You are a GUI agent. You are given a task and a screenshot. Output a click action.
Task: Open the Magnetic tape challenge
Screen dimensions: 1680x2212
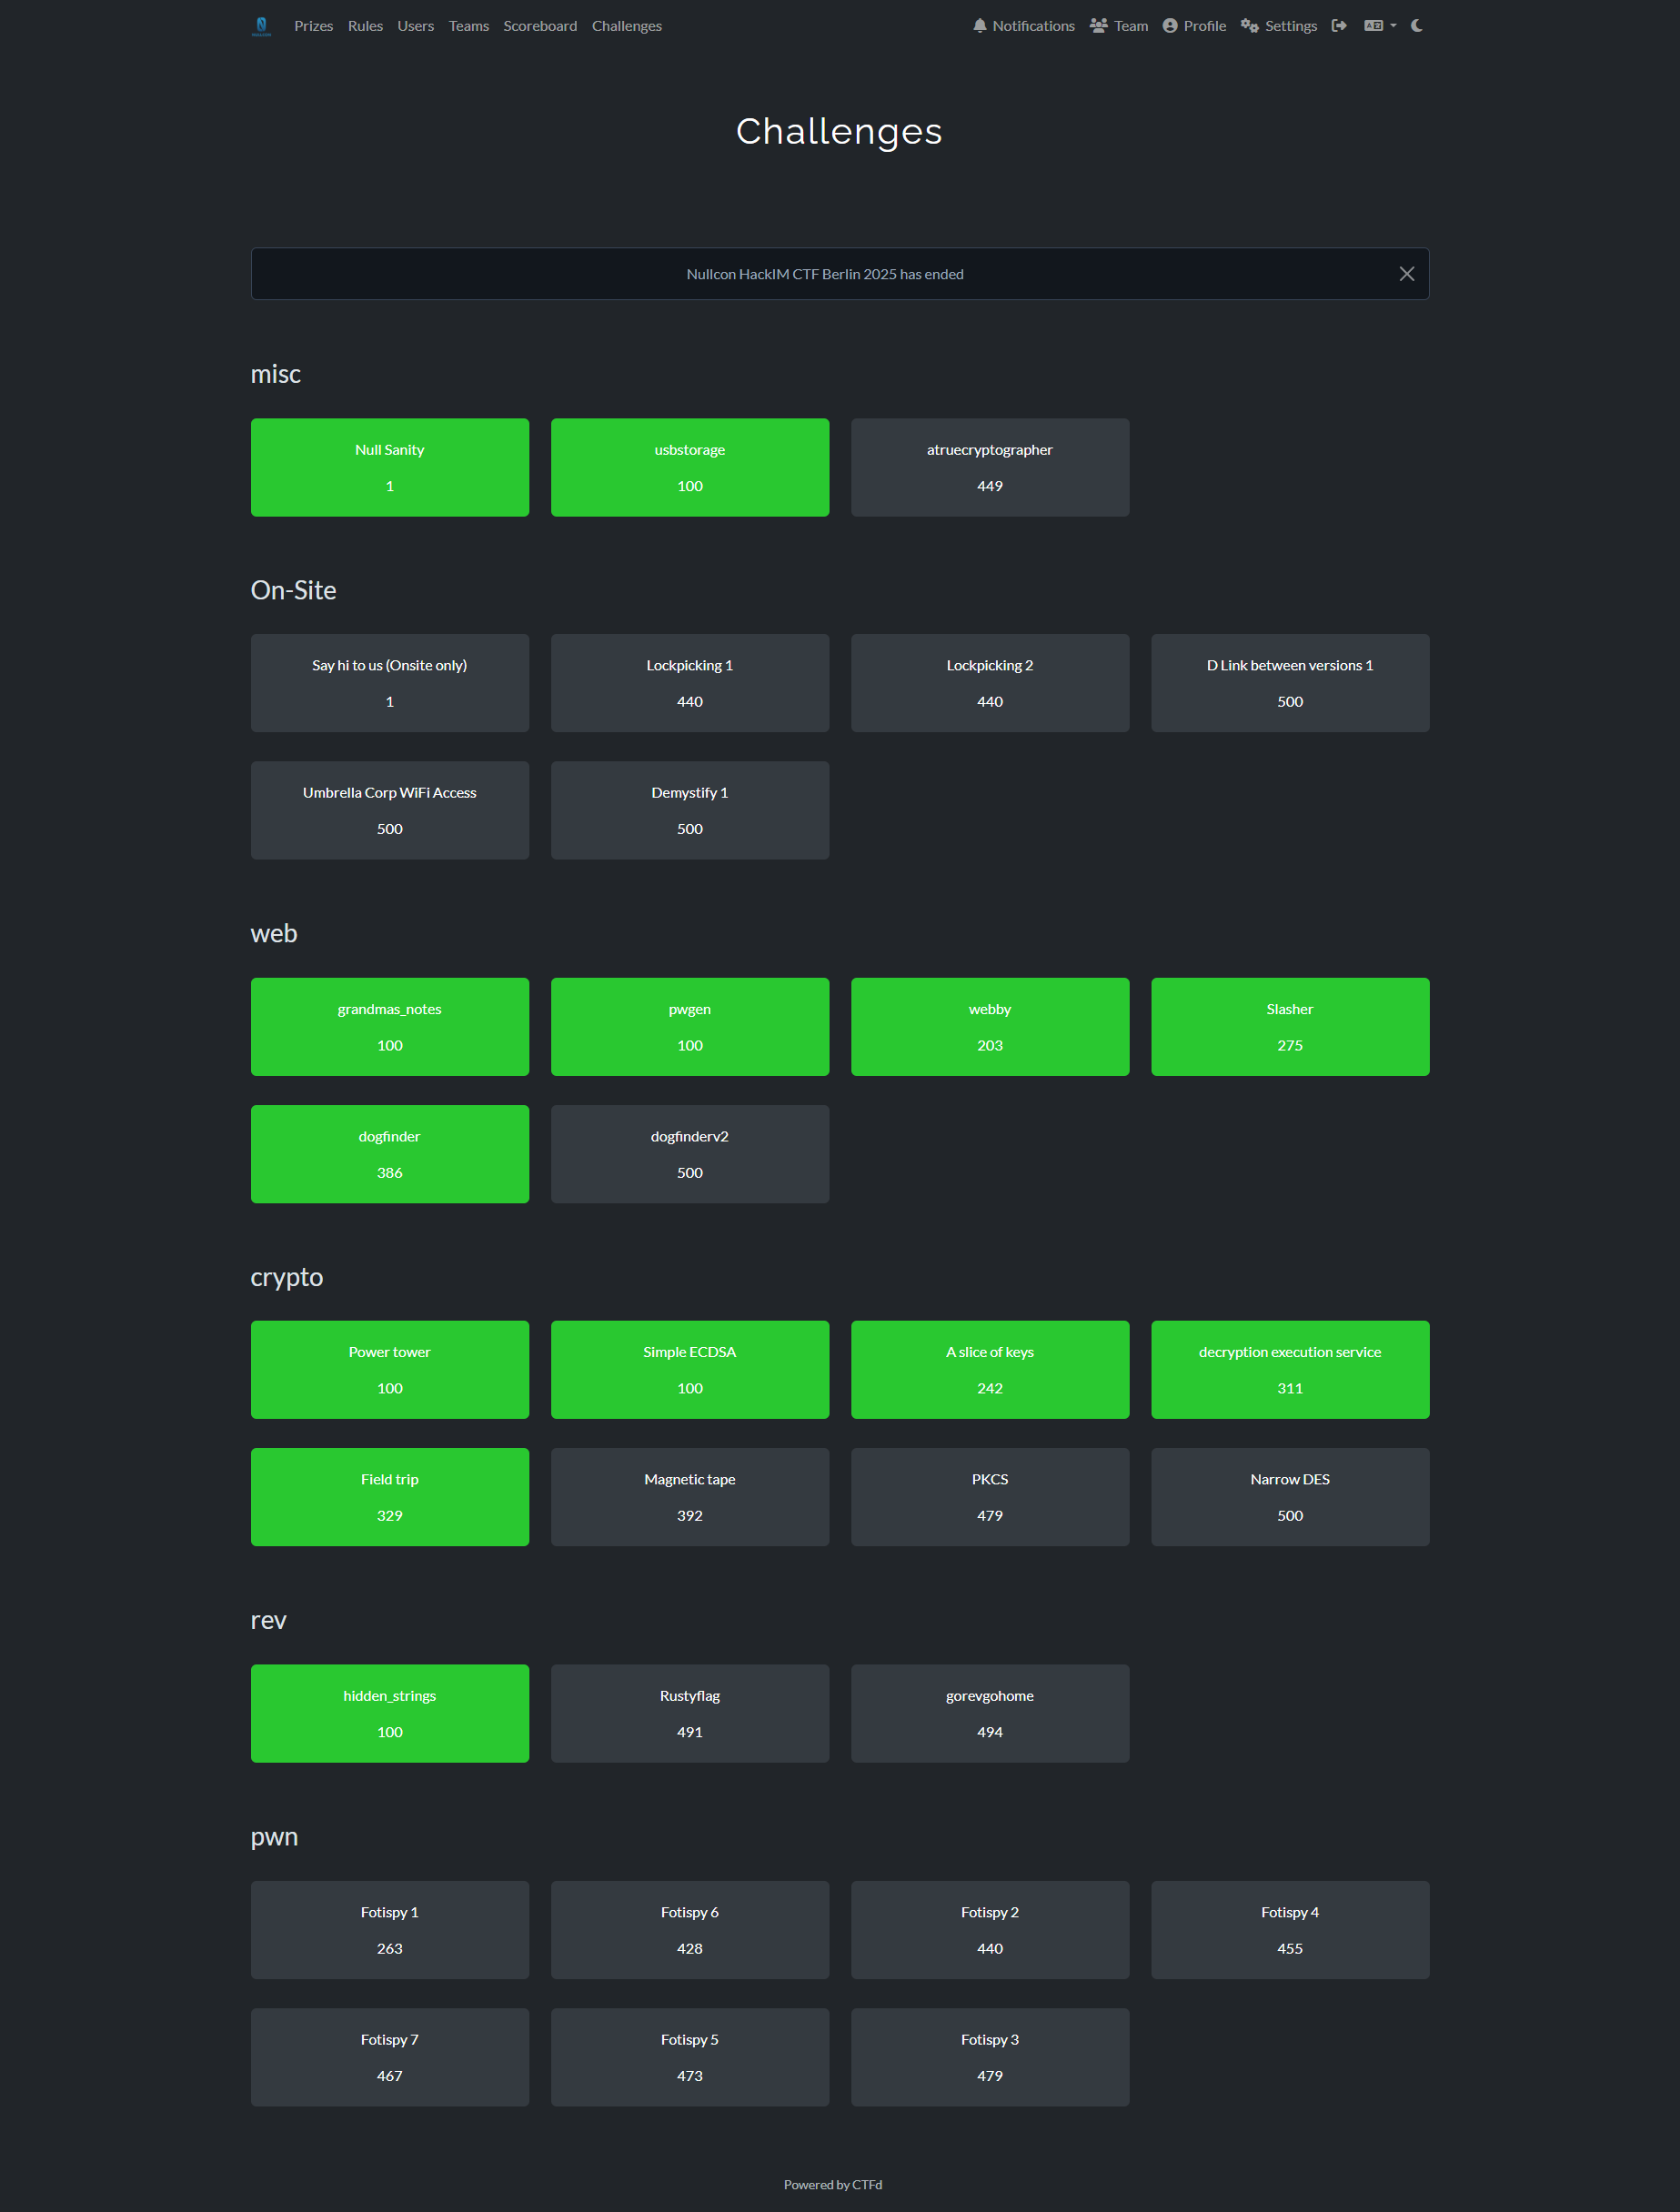690,1497
